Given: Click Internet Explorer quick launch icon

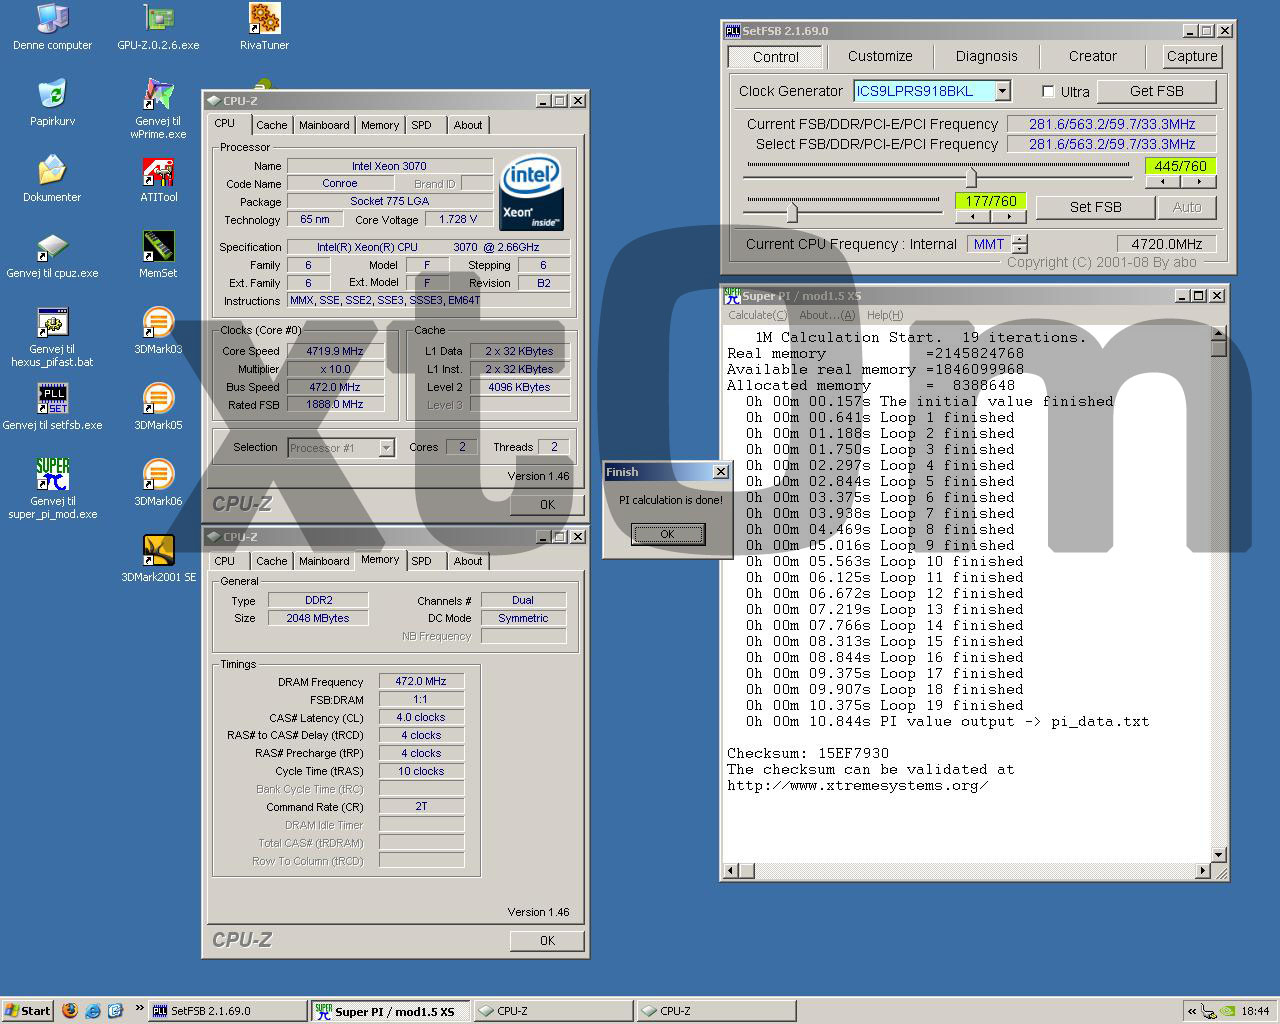Looking at the screenshot, I should (x=93, y=1011).
